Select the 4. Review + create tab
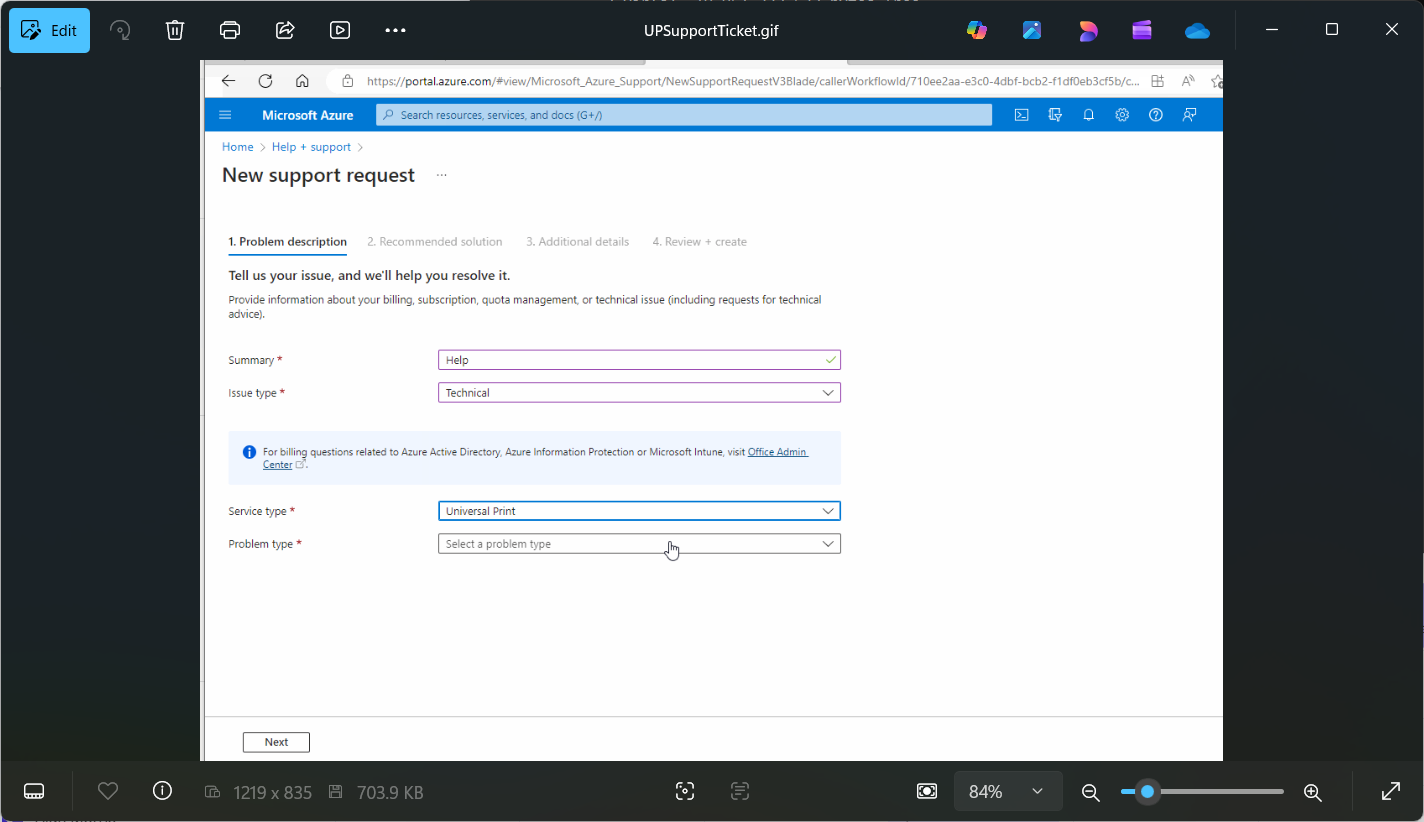The image size is (1424, 822). click(x=700, y=242)
